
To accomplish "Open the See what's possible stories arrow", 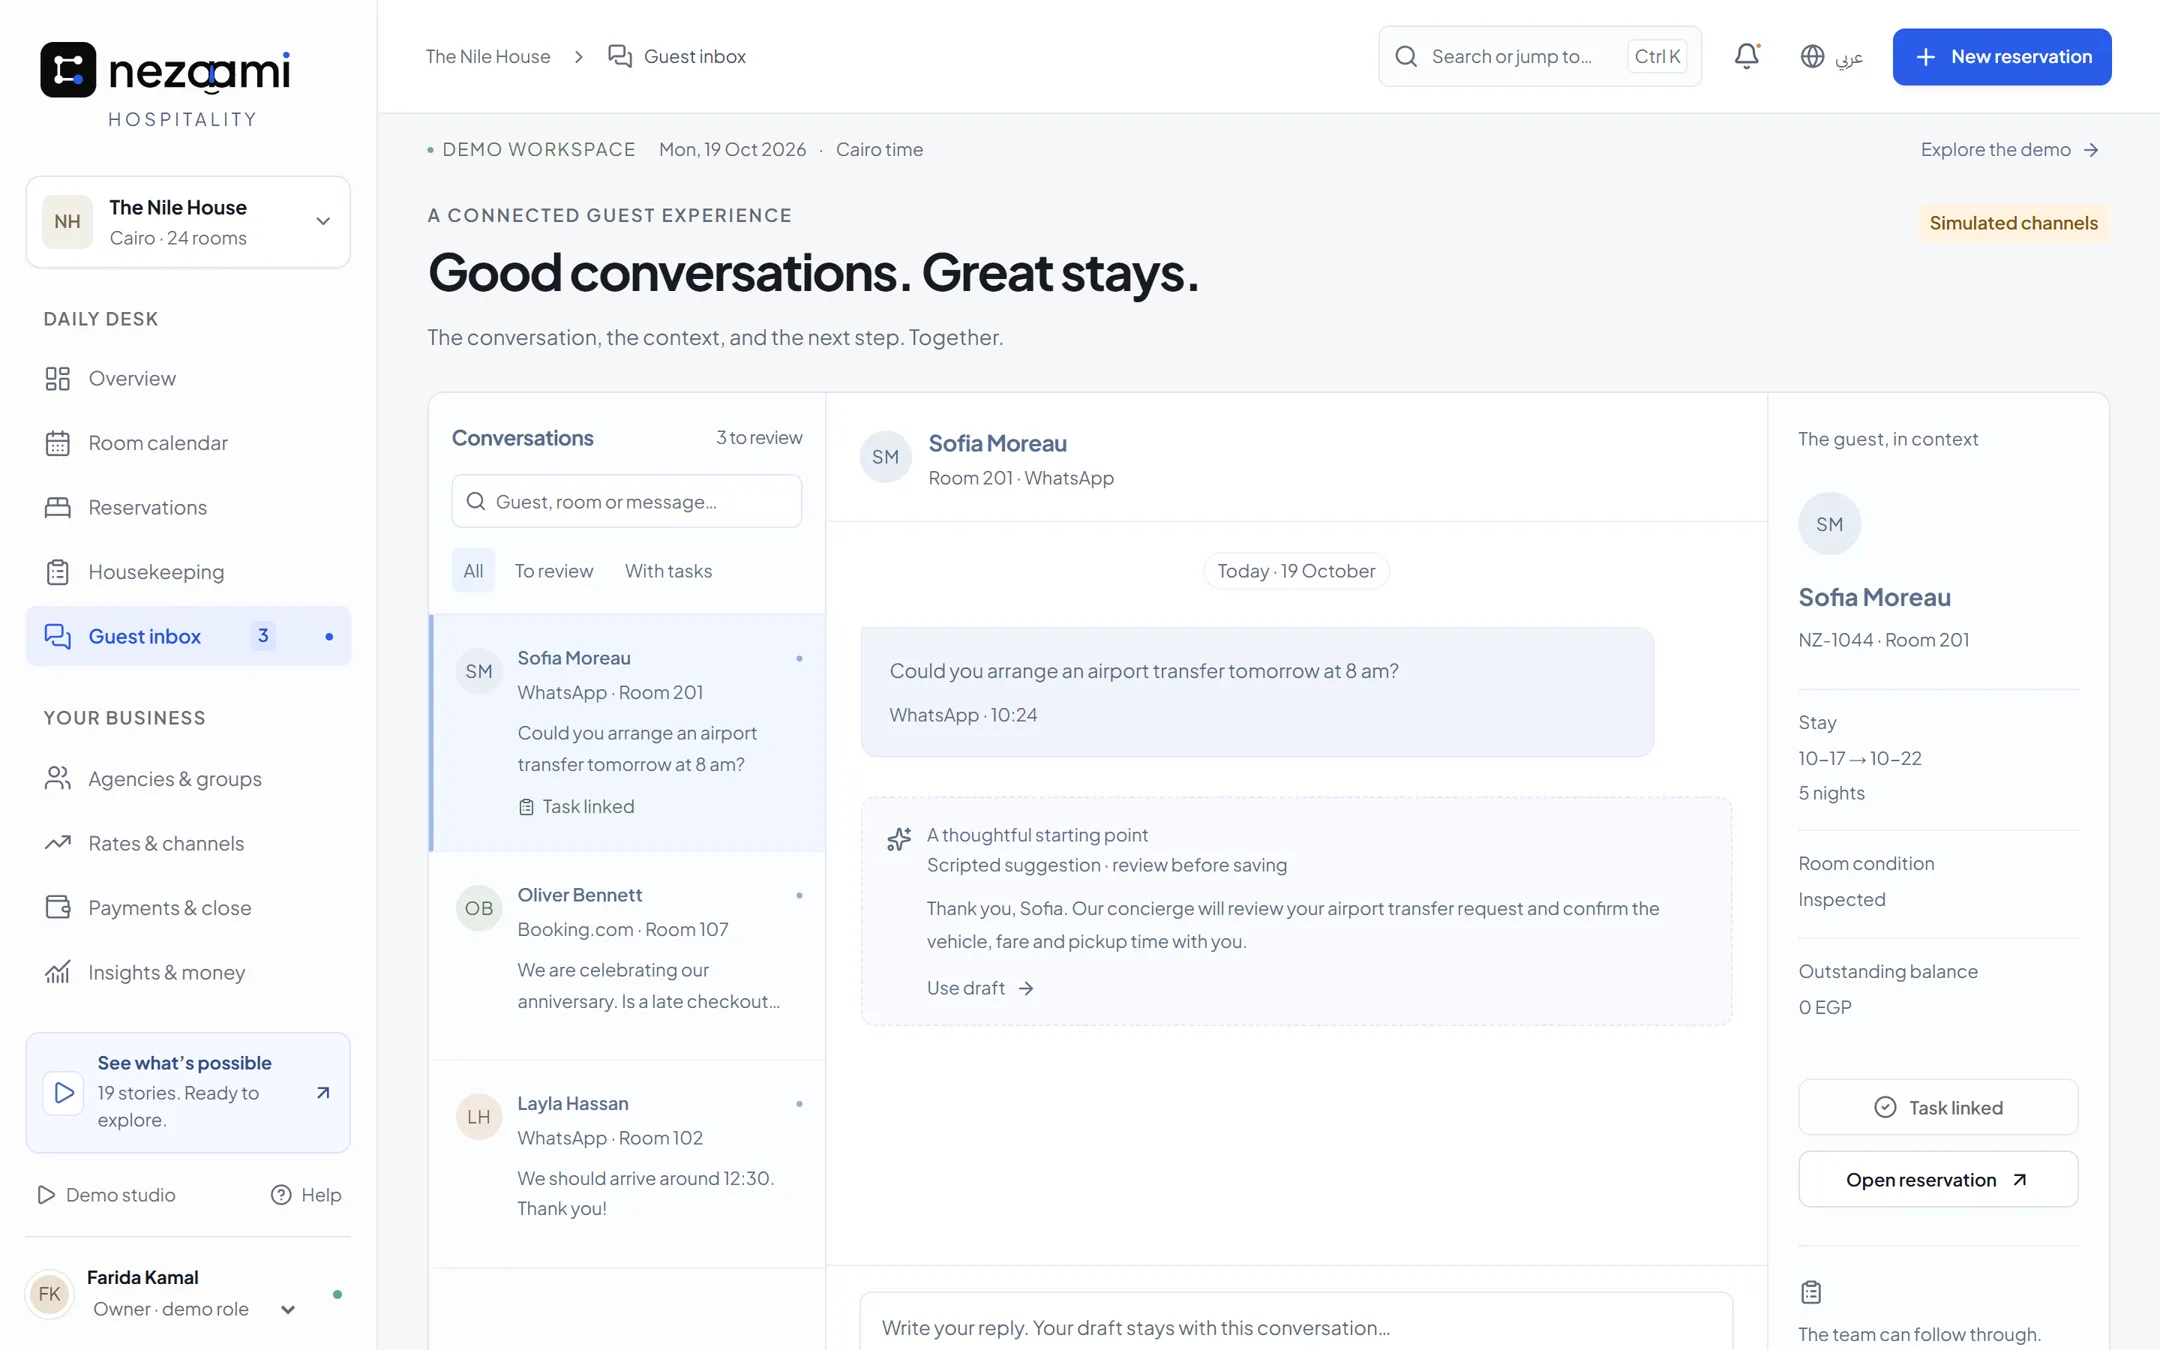I will (x=322, y=1092).
